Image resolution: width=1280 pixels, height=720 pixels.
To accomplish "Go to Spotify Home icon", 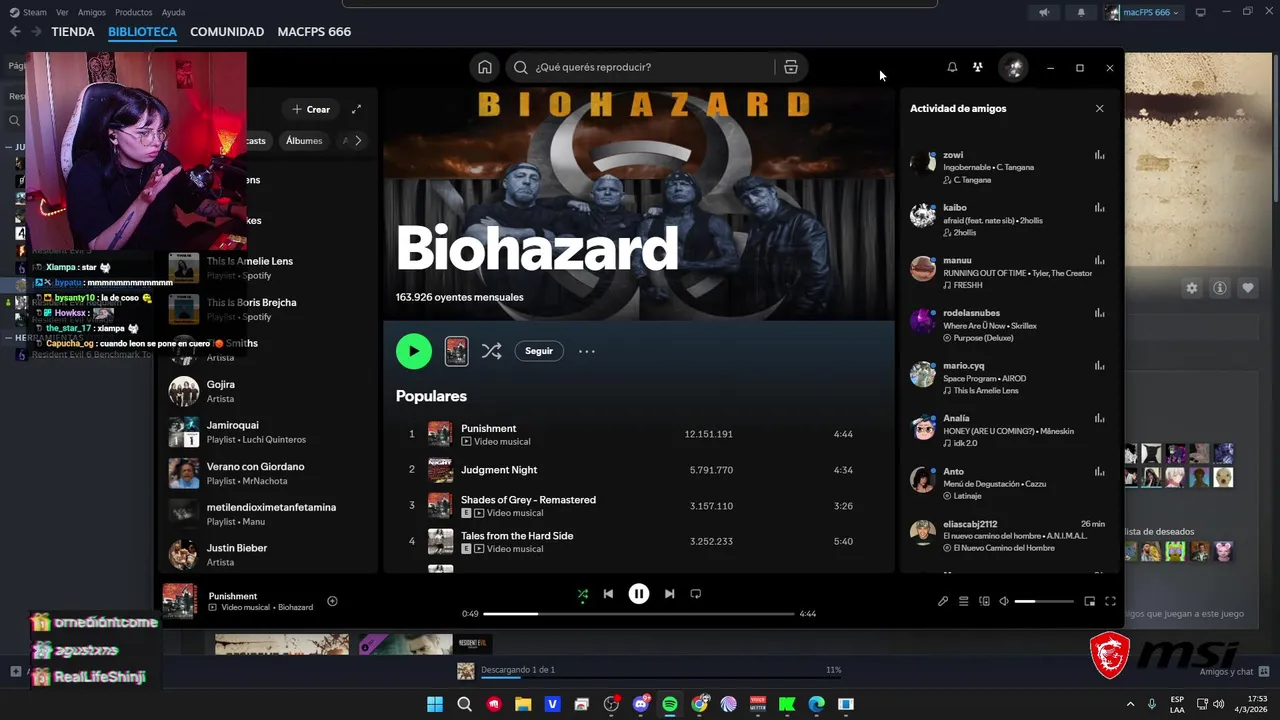I will click(485, 67).
